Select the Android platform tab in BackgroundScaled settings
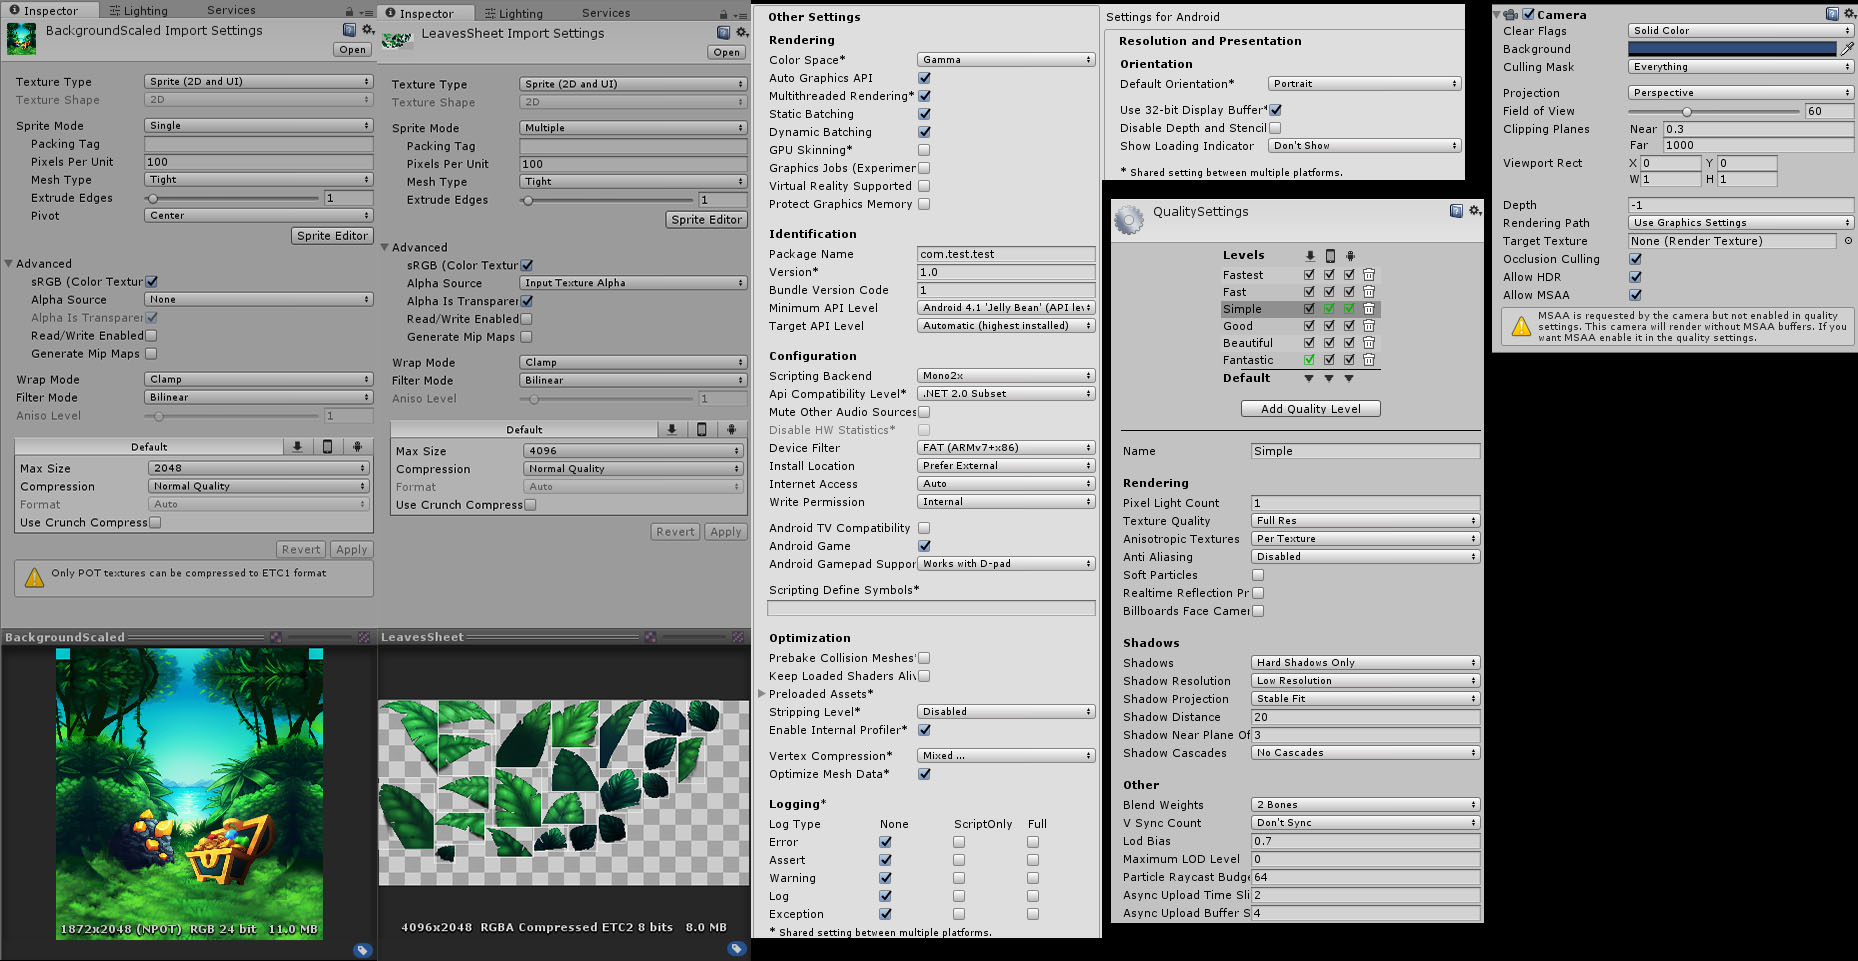The image size is (1858, 961). point(357,447)
